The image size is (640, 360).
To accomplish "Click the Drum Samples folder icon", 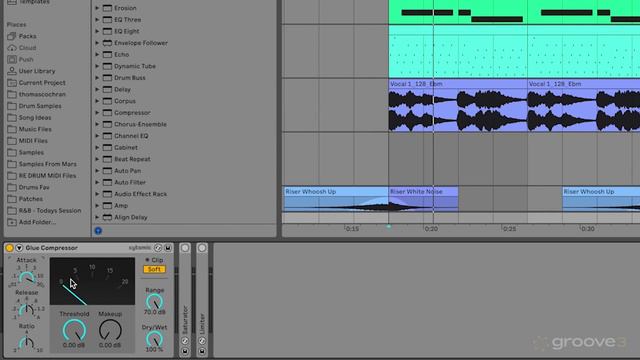I will [12, 106].
